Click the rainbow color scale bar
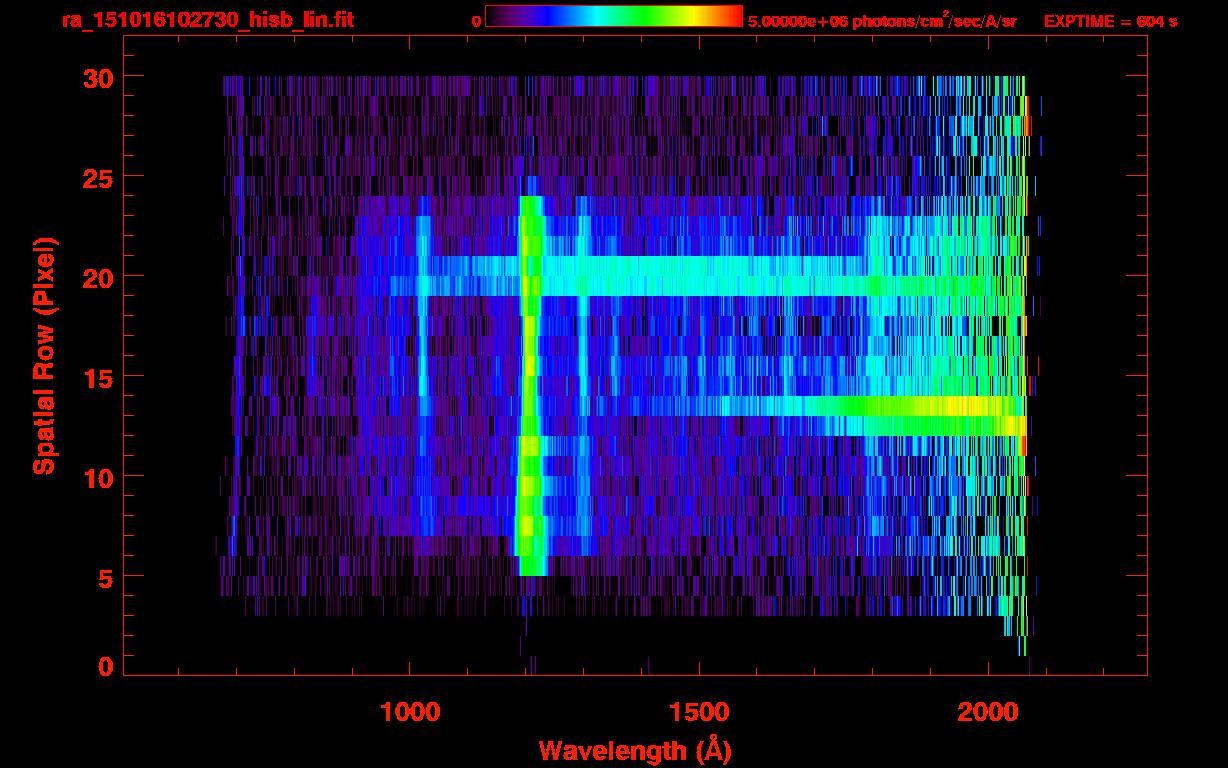This screenshot has width=1228, height=768. (614, 16)
